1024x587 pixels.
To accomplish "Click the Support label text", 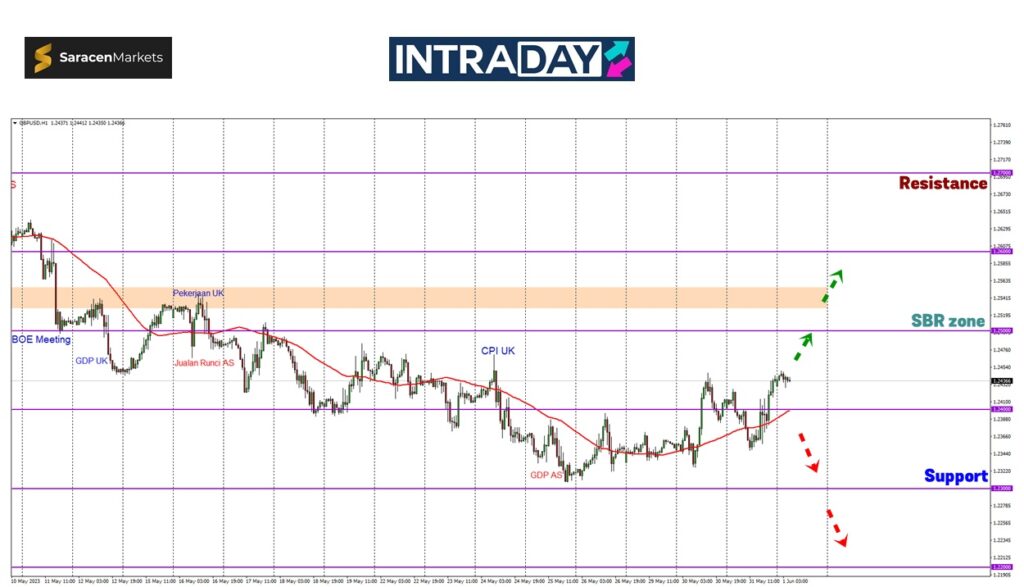I will coord(955,476).
